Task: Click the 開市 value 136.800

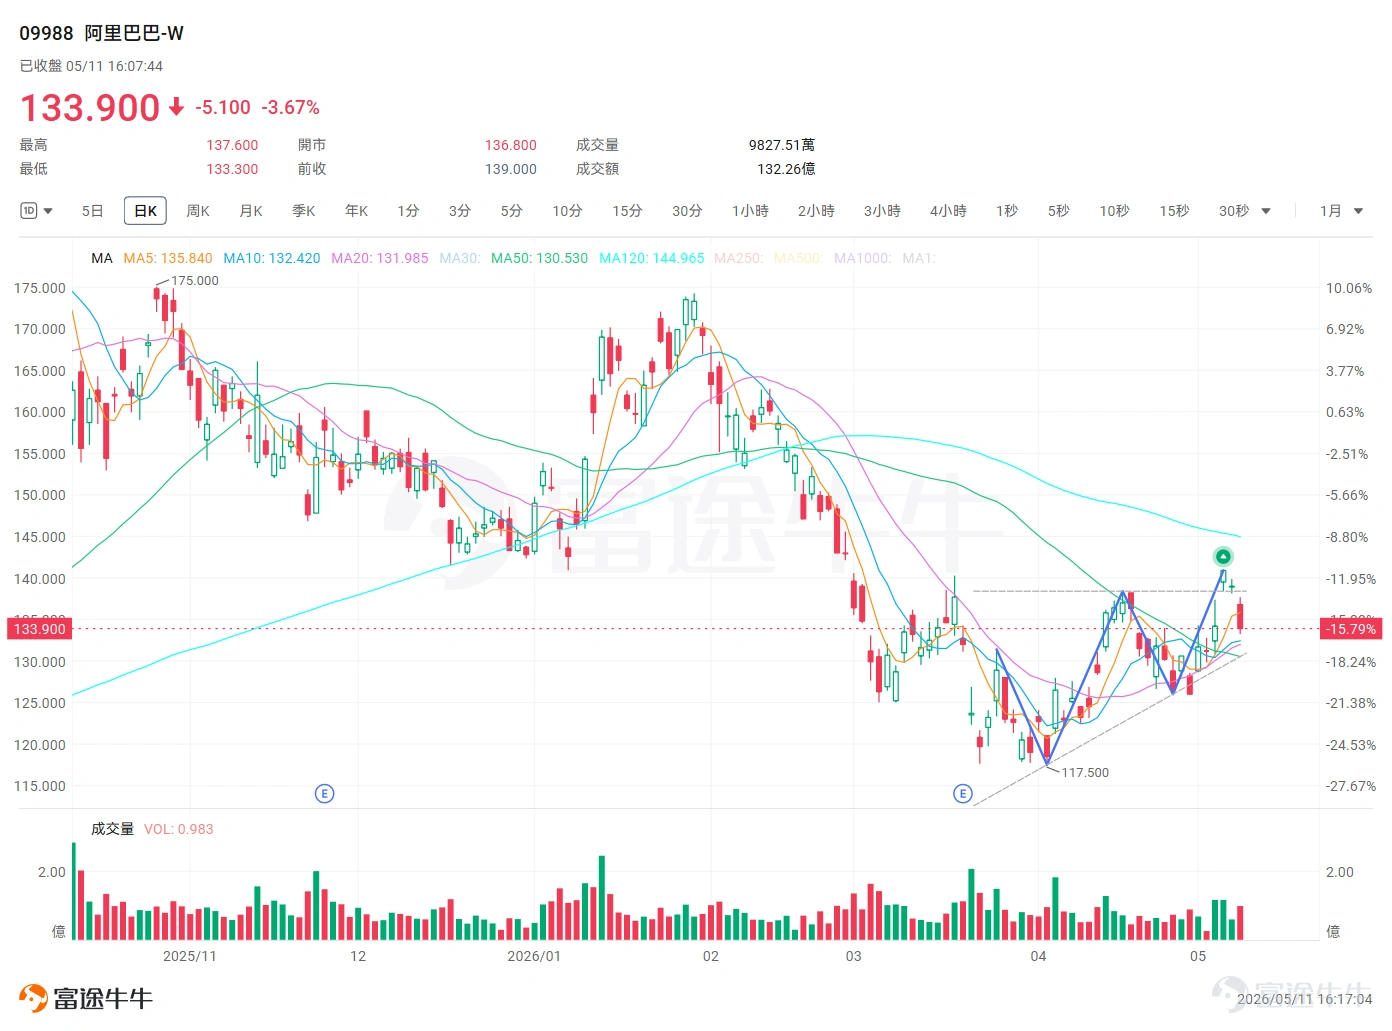Action: tap(511, 145)
